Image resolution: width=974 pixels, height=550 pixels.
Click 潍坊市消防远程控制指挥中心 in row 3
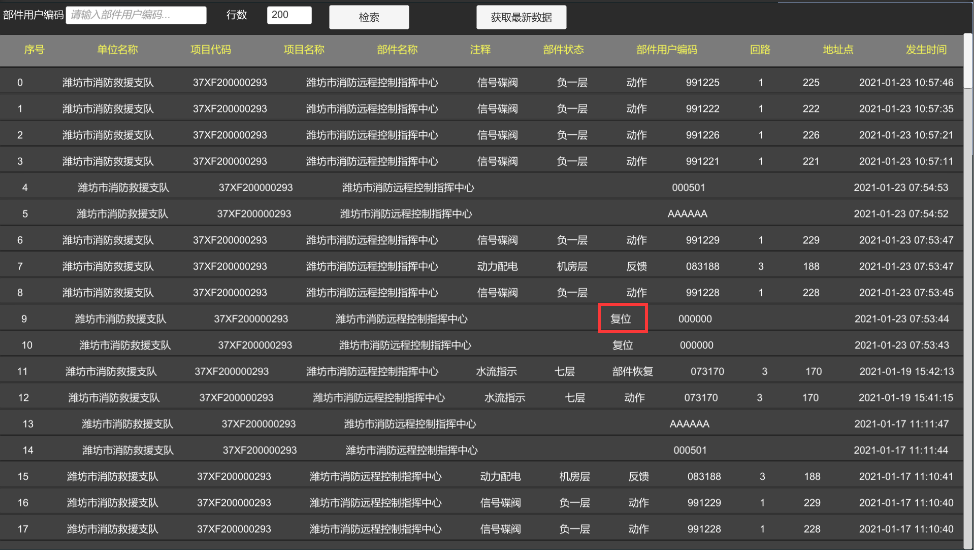coord(372,162)
